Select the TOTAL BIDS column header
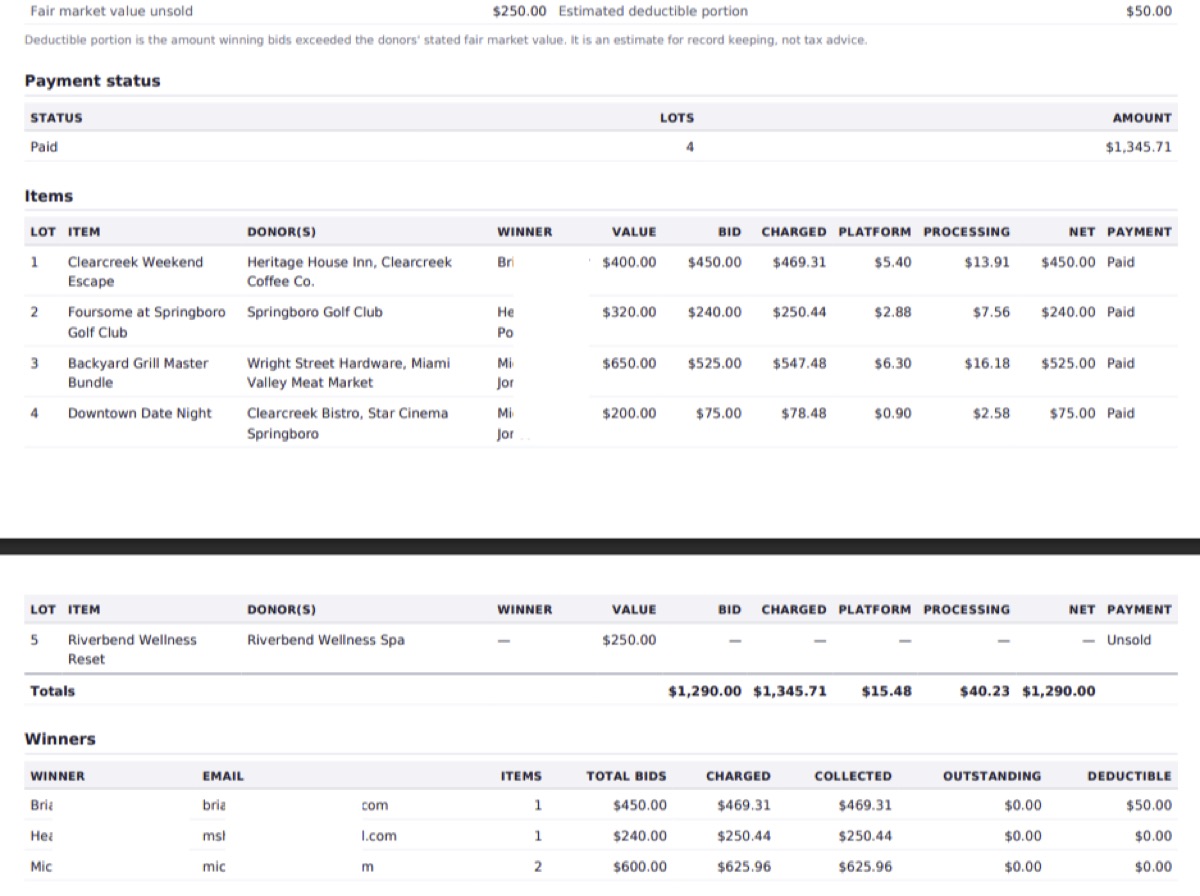This screenshot has height=896, width=1200. (626, 776)
